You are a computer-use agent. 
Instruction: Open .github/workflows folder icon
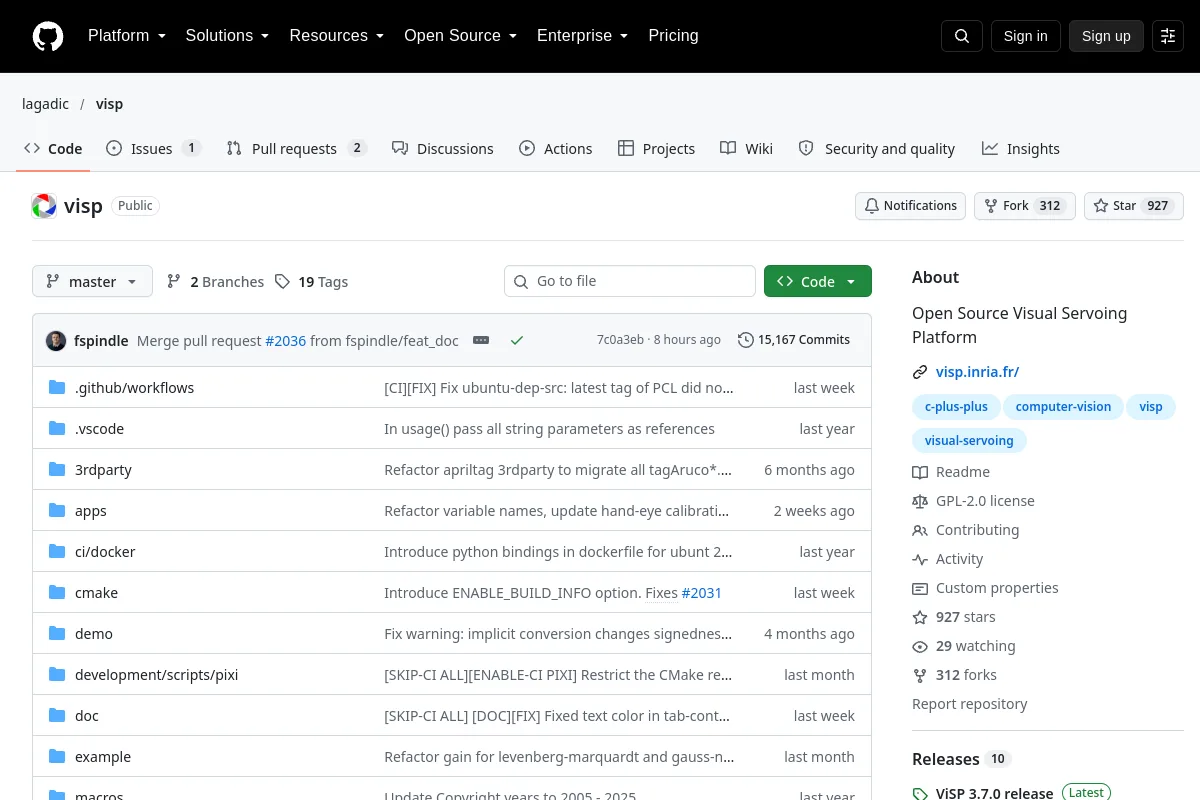pos(57,388)
